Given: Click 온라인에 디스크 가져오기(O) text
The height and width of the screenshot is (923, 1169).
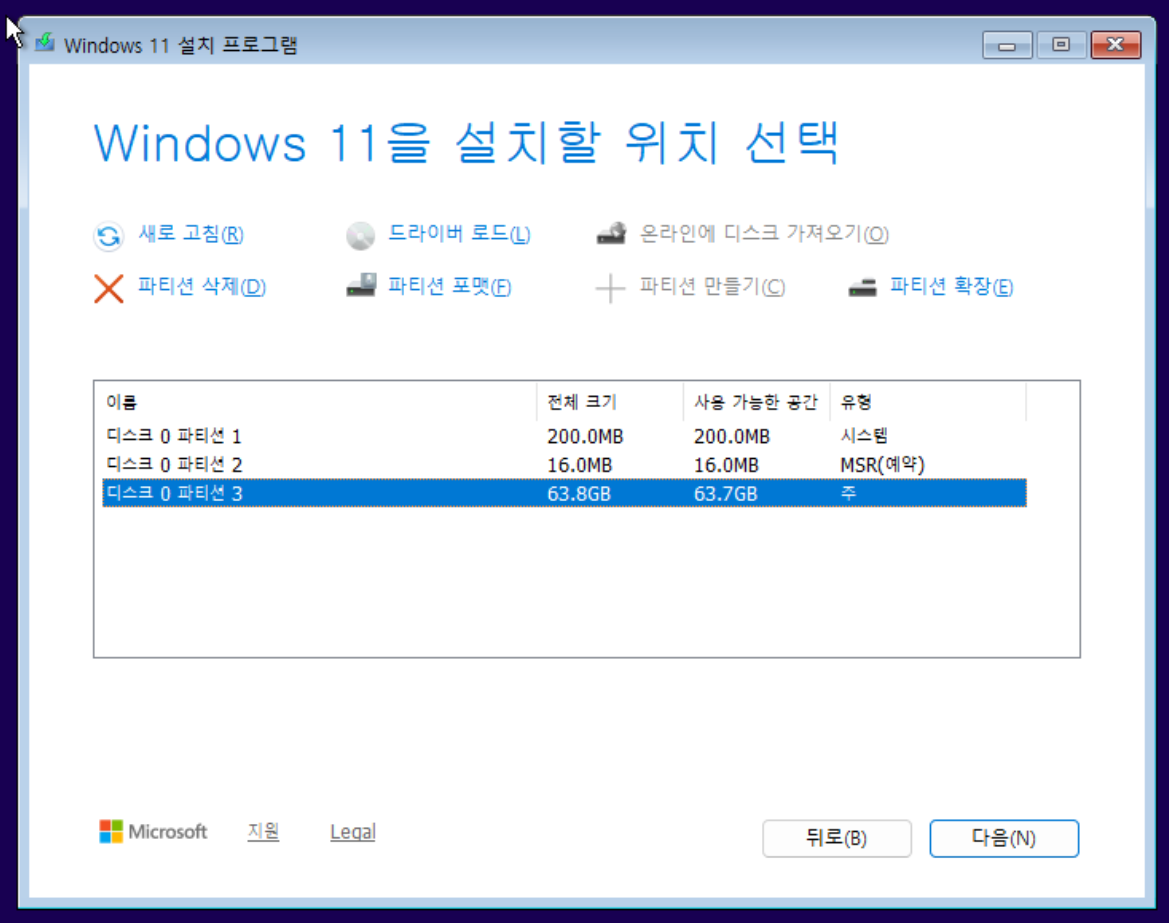Looking at the screenshot, I should (x=764, y=234).
